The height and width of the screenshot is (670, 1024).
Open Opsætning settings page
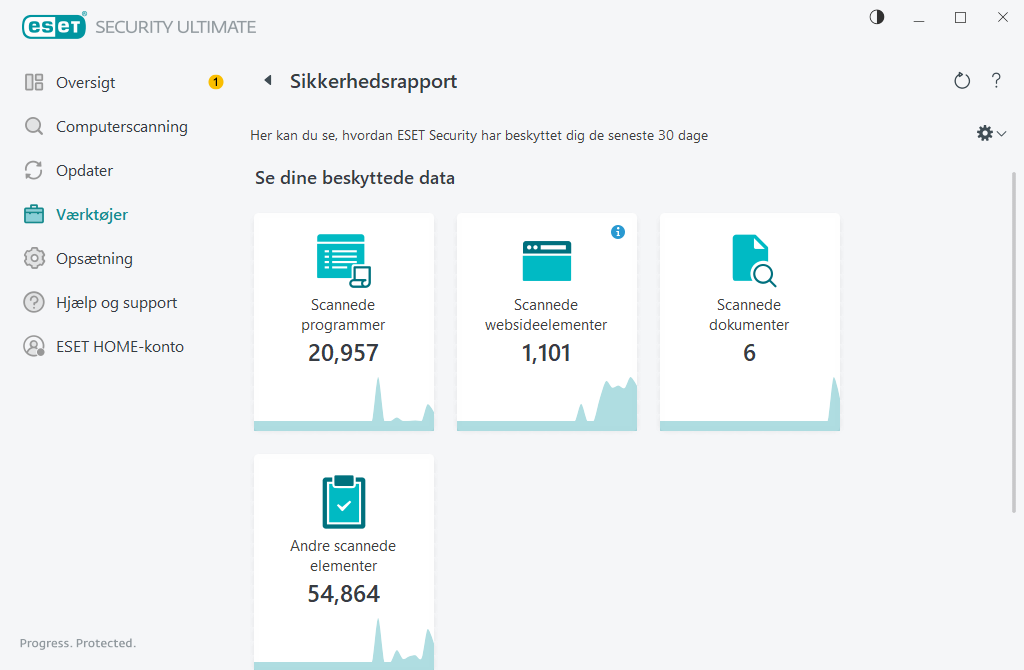[94, 259]
